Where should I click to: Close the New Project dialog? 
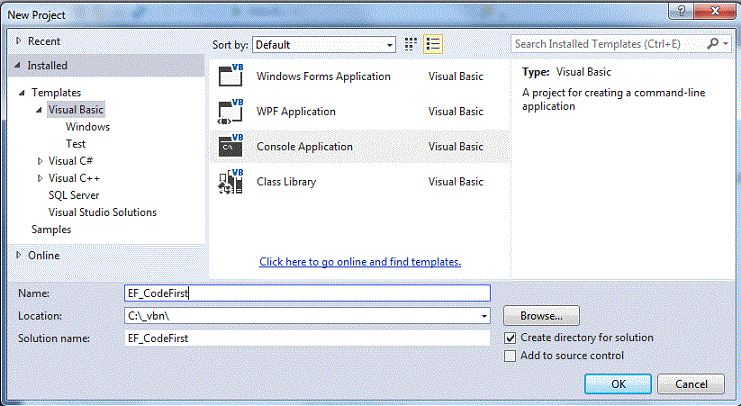point(715,10)
